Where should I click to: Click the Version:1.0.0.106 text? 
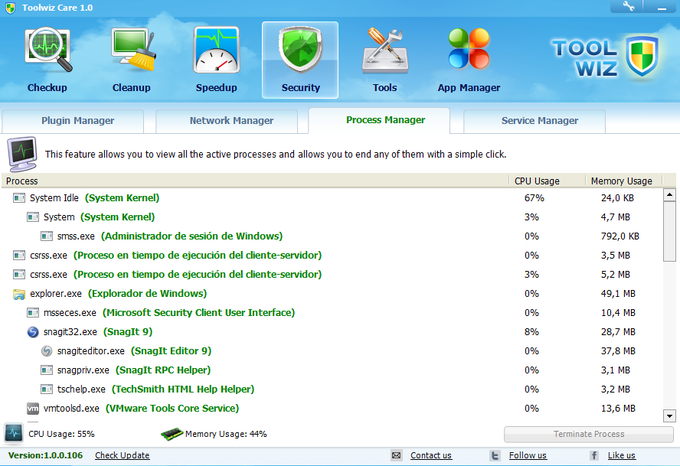tap(46, 456)
